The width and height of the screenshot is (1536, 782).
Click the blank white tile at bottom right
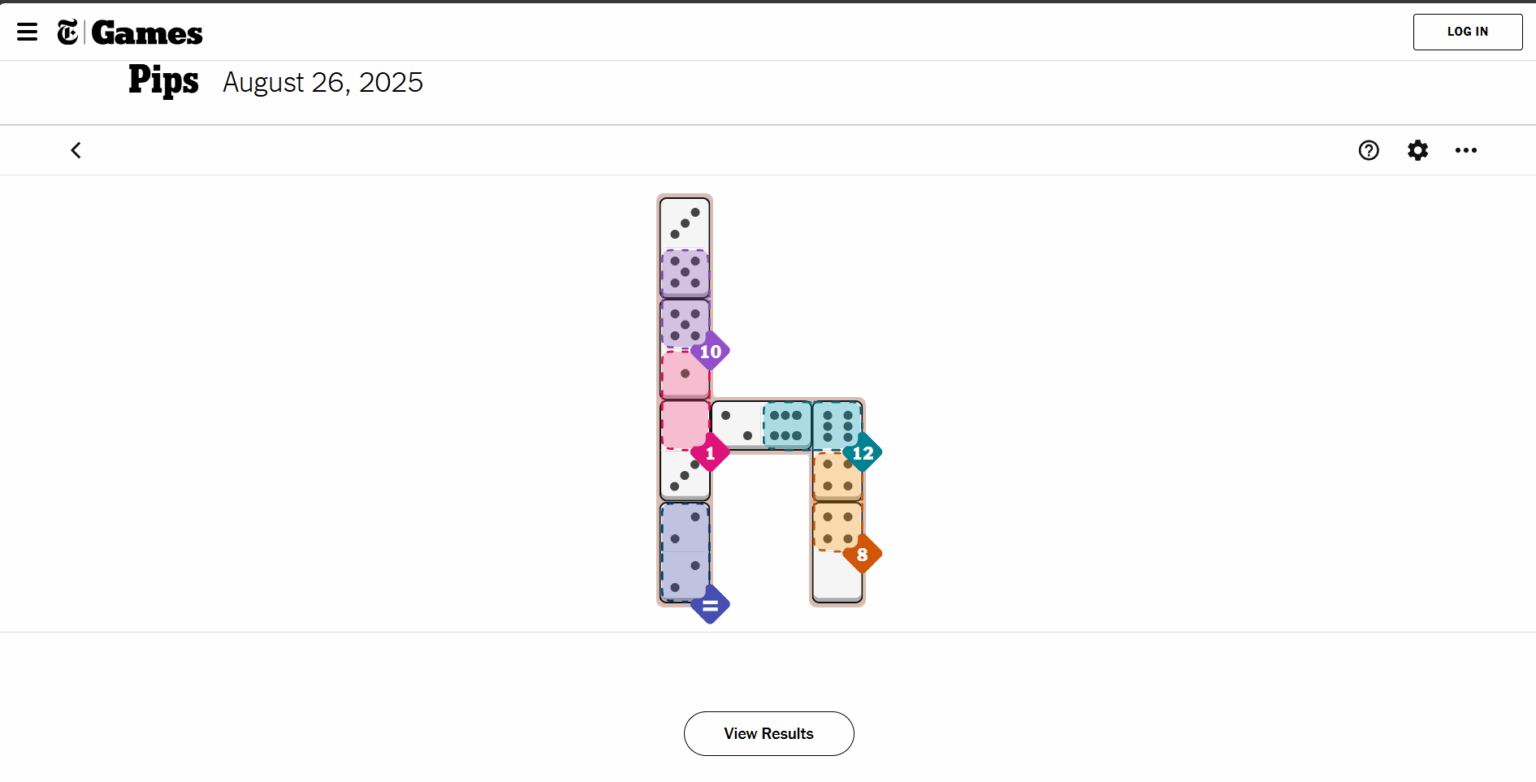837,576
